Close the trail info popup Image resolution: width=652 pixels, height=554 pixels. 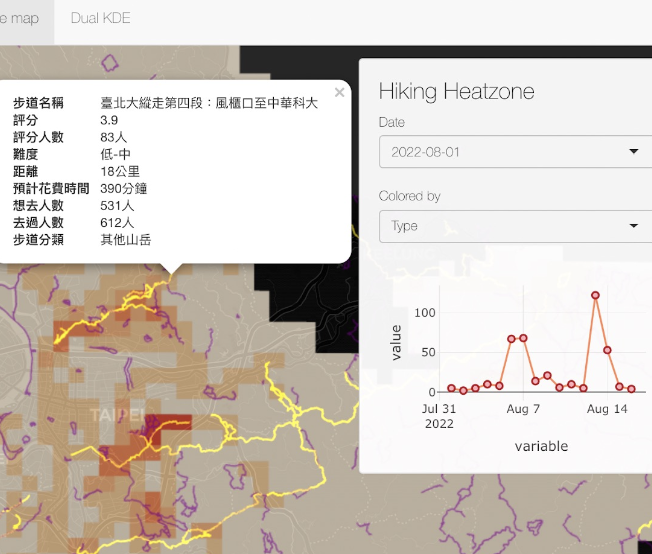coord(339,92)
